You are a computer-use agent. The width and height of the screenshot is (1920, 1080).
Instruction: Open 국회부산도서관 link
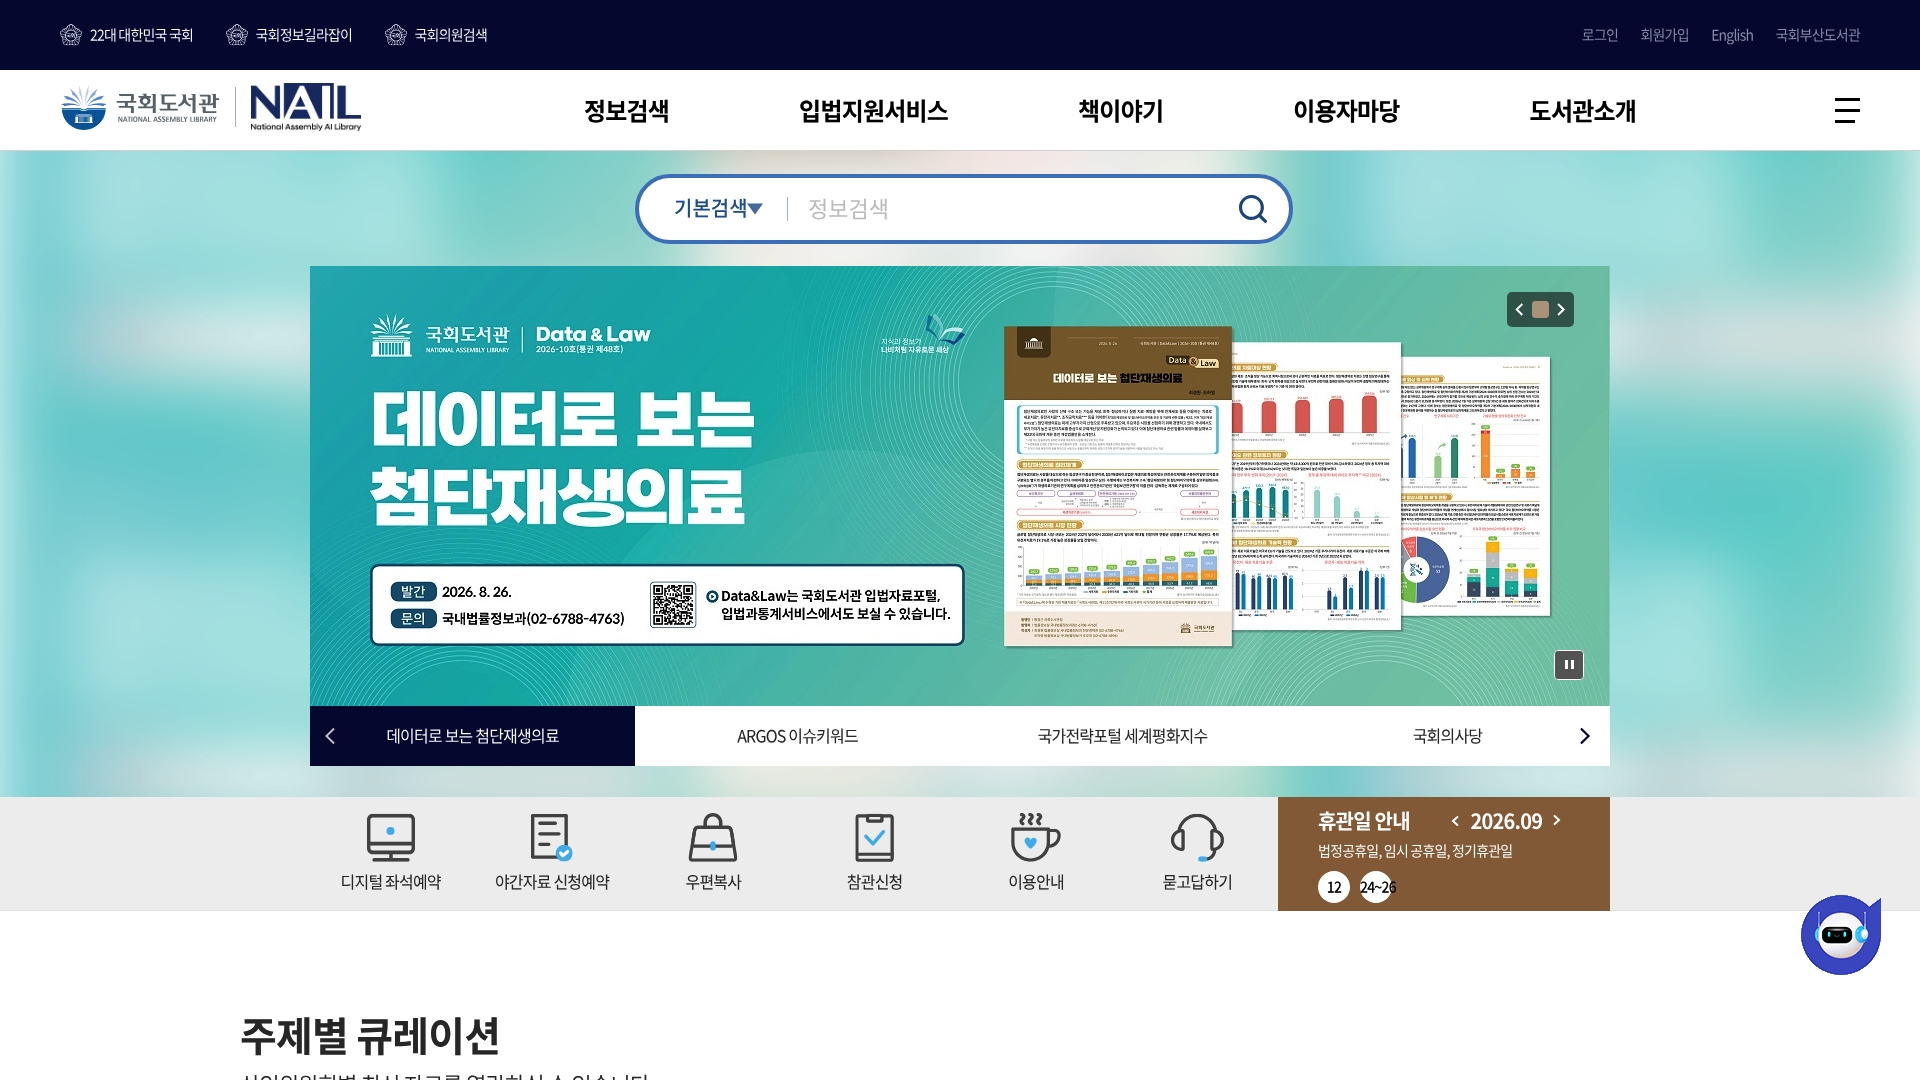pos(1817,35)
